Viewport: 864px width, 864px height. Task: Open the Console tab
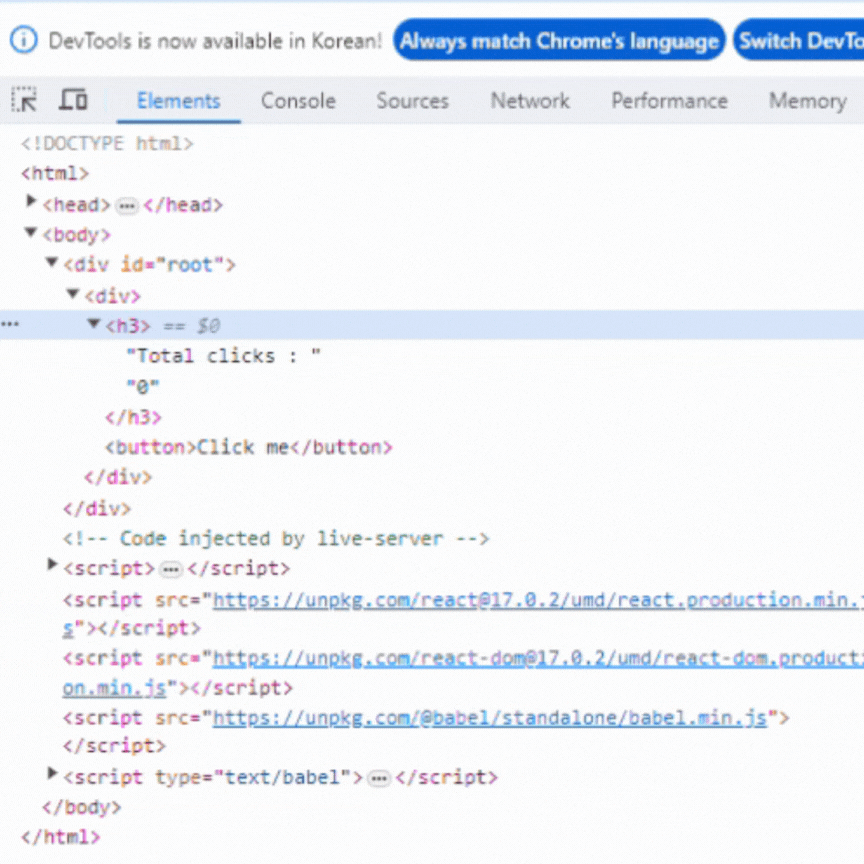(x=298, y=101)
